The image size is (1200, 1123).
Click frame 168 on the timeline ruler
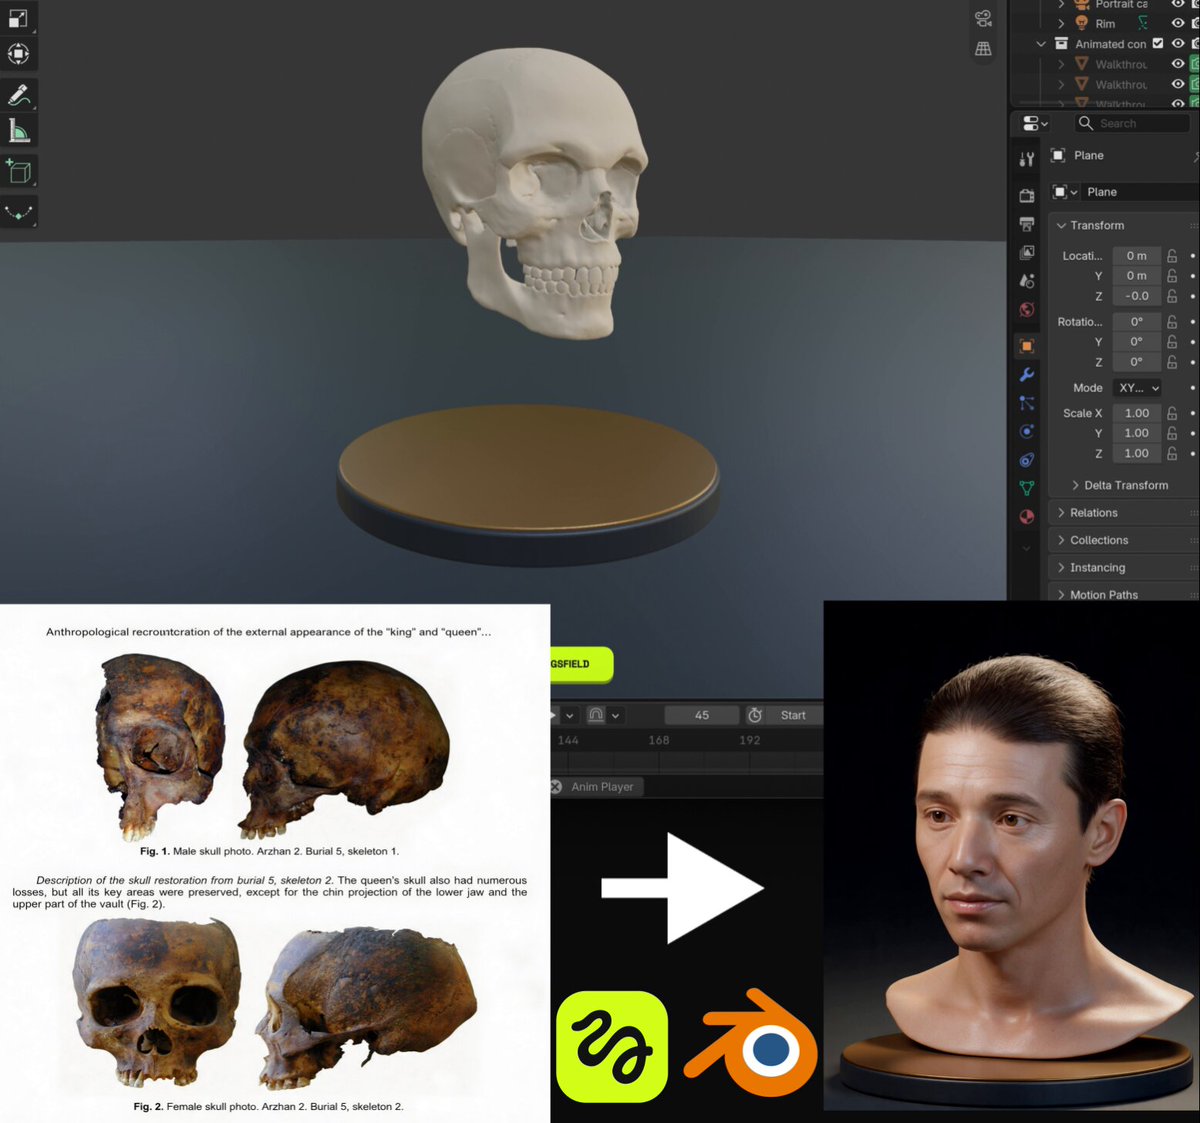pyautogui.click(x=658, y=741)
